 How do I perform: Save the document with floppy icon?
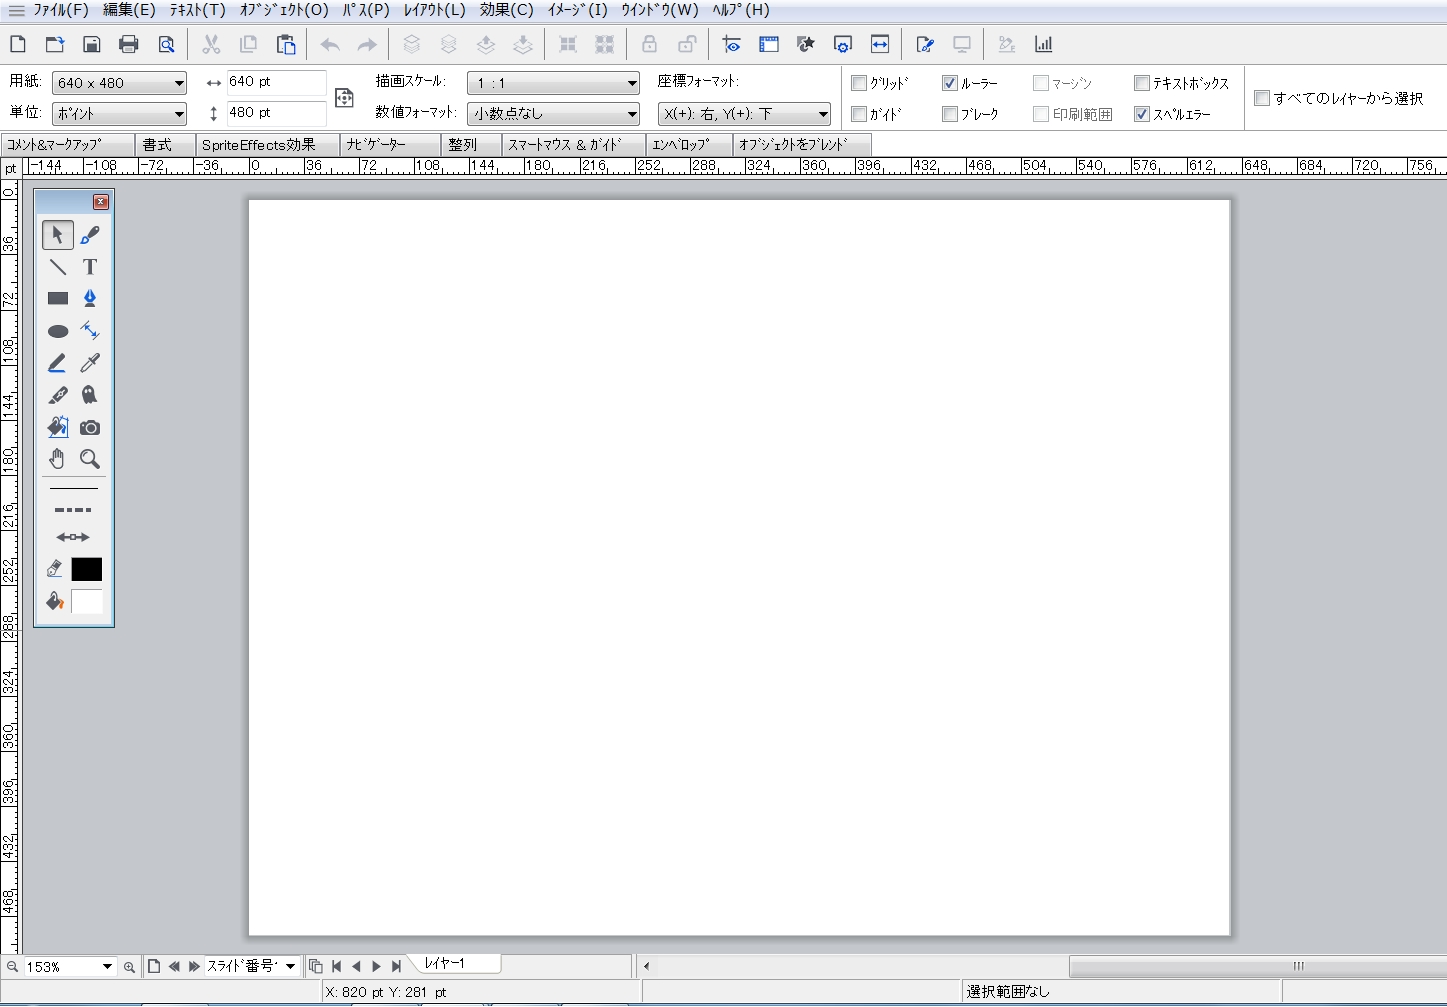(x=91, y=44)
